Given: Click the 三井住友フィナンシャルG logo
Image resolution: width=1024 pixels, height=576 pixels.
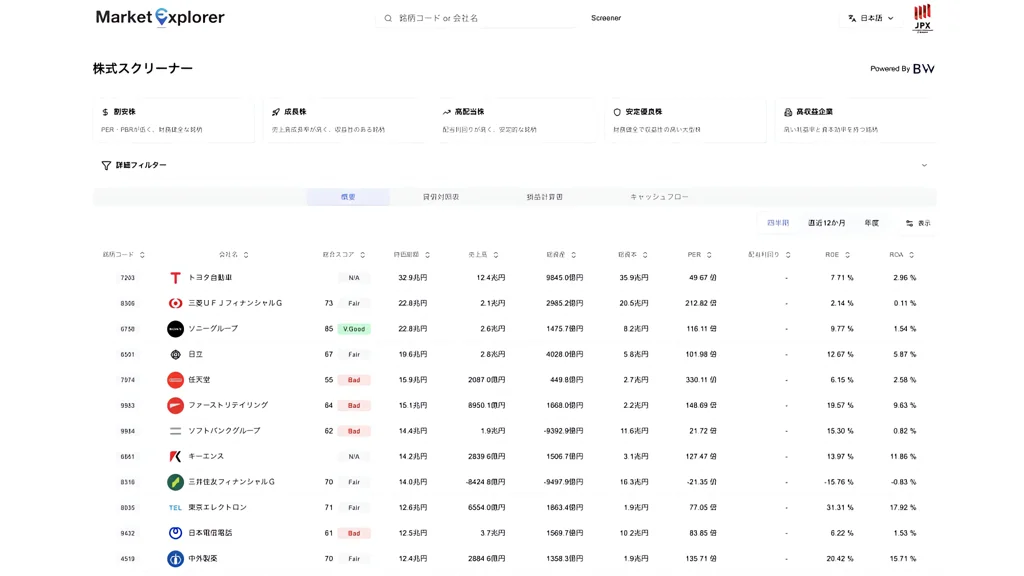Looking at the screenshot, I should [175, 482].
